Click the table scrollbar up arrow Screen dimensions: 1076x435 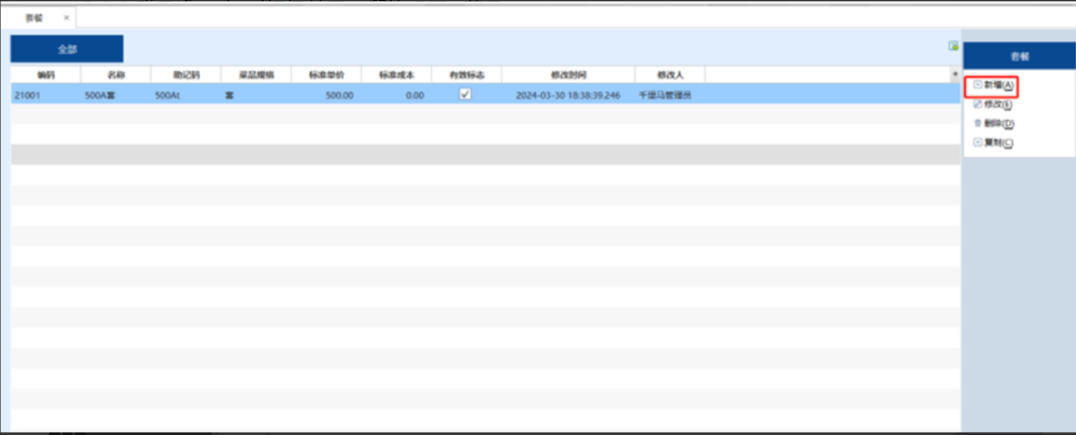pyautogui.click(x=955, y=75)
